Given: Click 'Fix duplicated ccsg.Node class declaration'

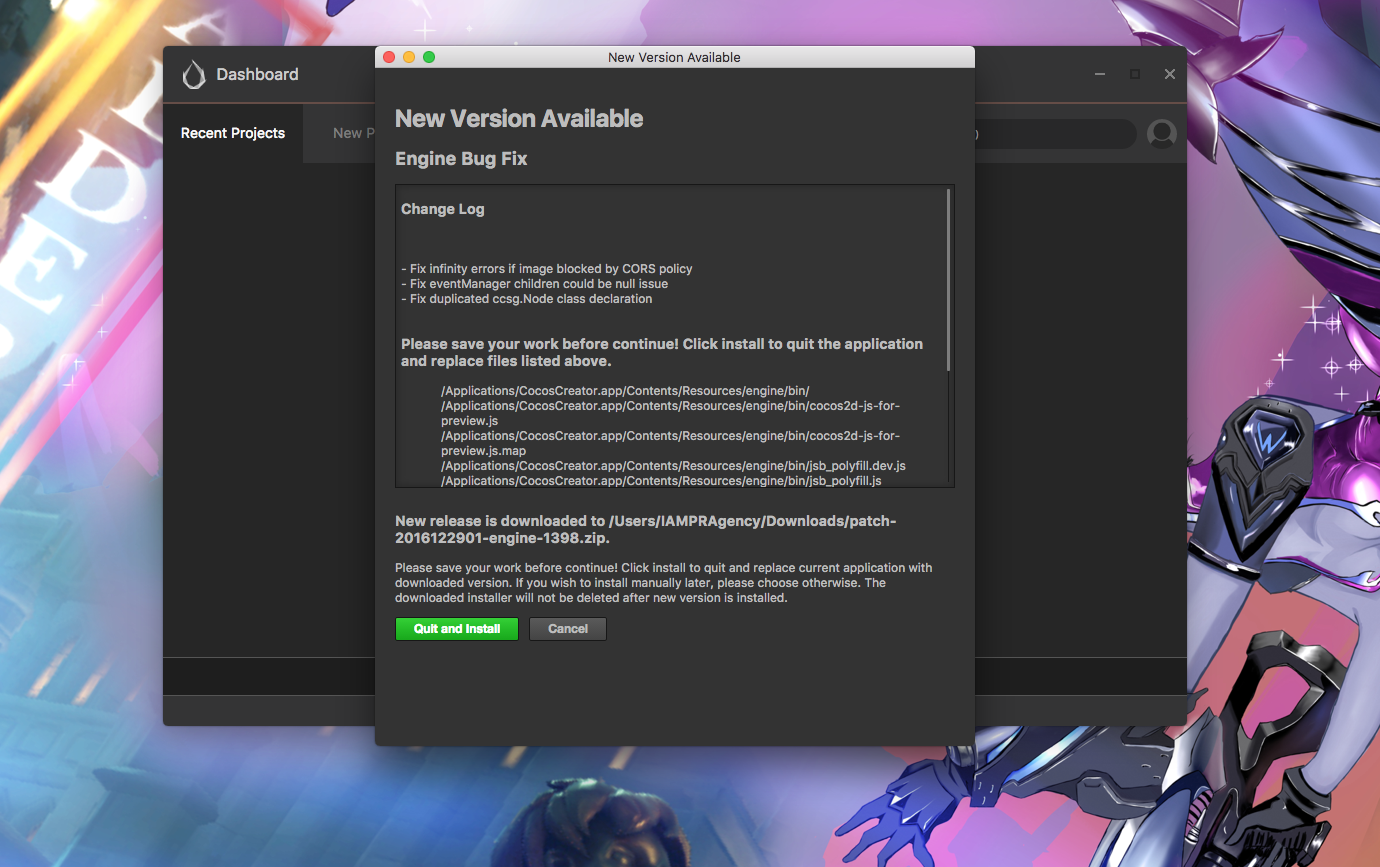Looking at the screenshot, I should [x=527, y=299].
